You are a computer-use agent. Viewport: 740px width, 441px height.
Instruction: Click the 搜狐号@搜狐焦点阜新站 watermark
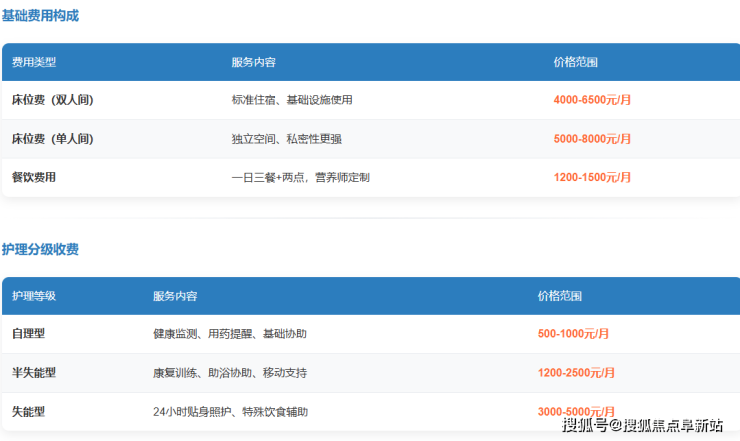pyautogui.click(x=642, y=427)
